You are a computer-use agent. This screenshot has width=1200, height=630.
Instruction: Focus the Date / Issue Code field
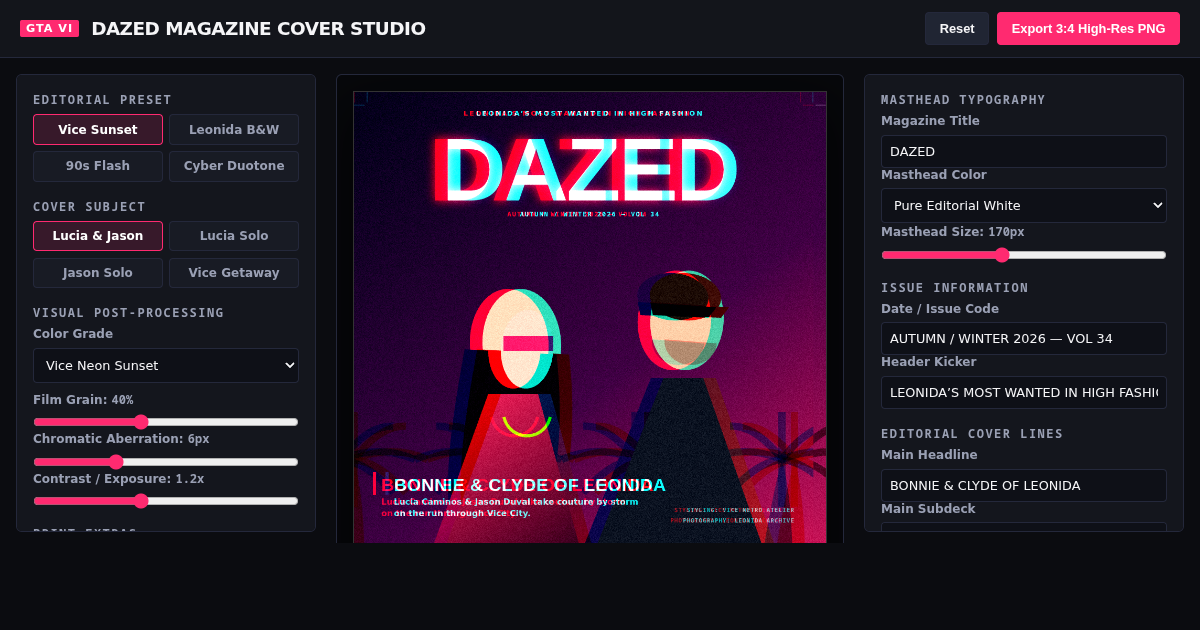tap(1024, 338)
